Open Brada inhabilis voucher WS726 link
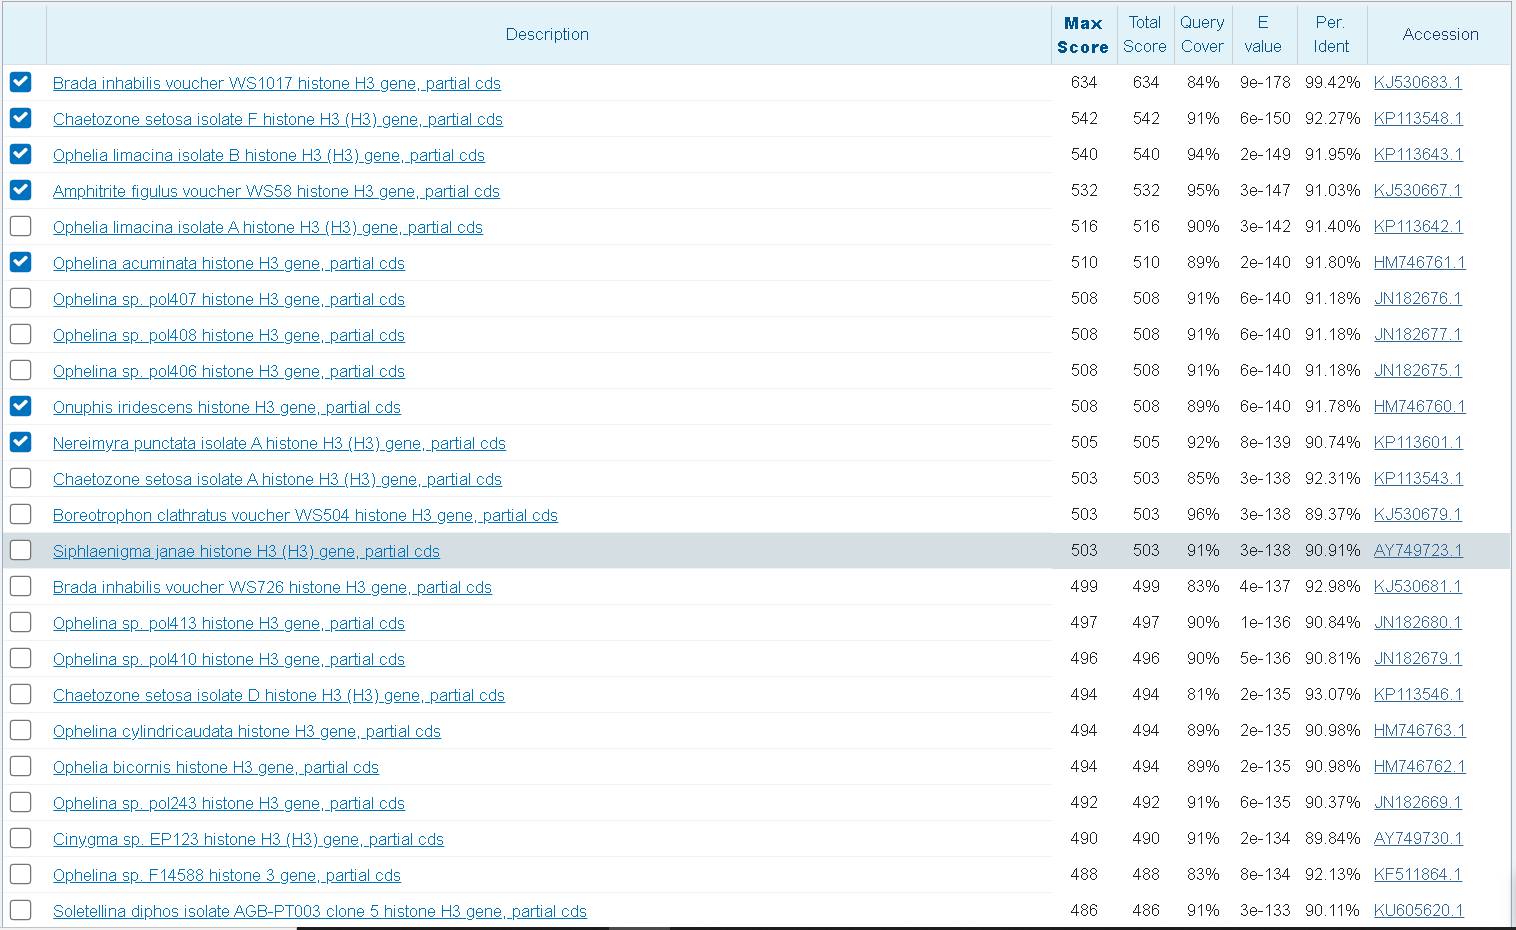The image size is (1516, 930). click(272, 587)
